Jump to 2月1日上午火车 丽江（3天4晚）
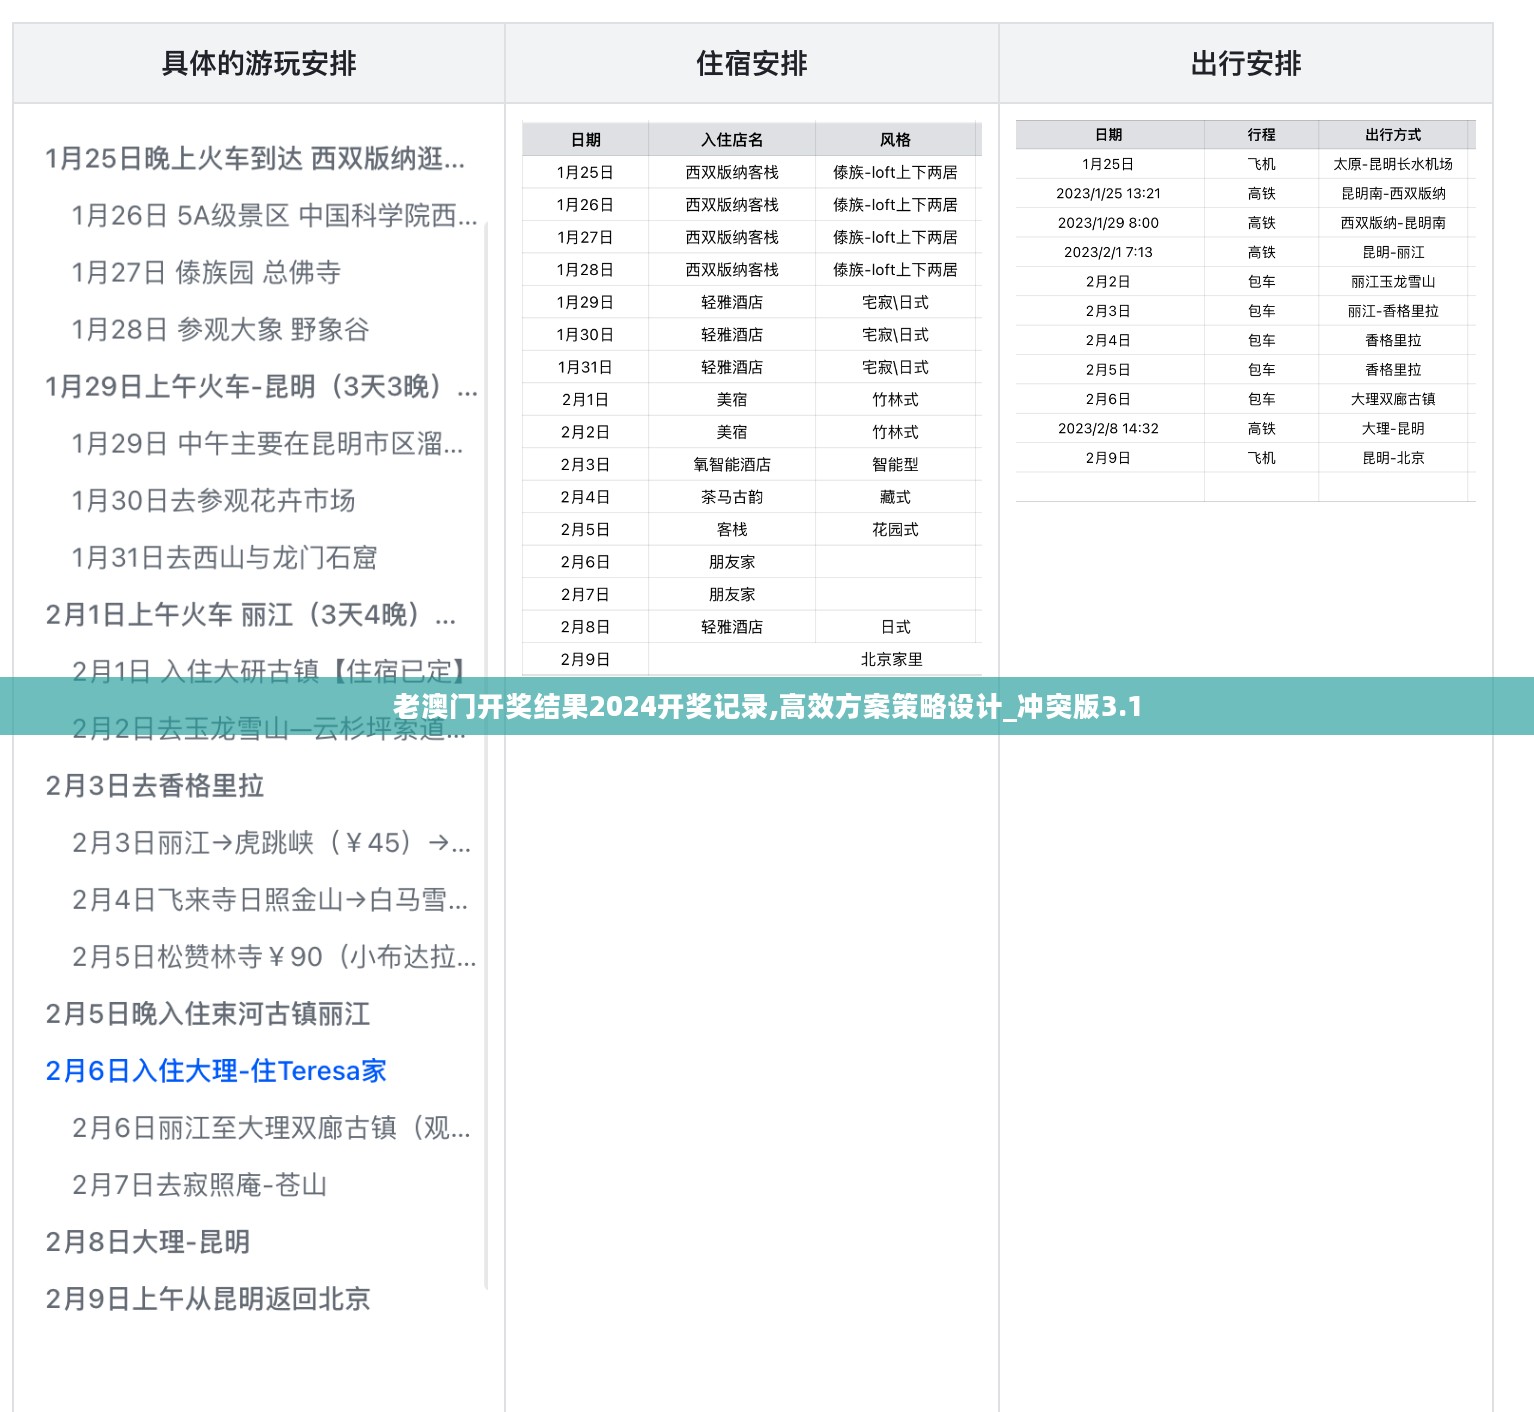 click(x=250, y=614)
